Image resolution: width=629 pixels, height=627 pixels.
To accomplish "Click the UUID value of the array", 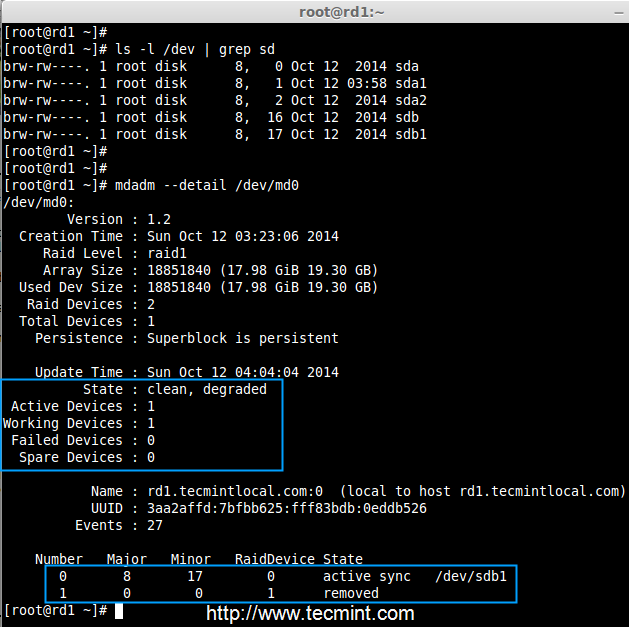I will click(x=287, y=508).
